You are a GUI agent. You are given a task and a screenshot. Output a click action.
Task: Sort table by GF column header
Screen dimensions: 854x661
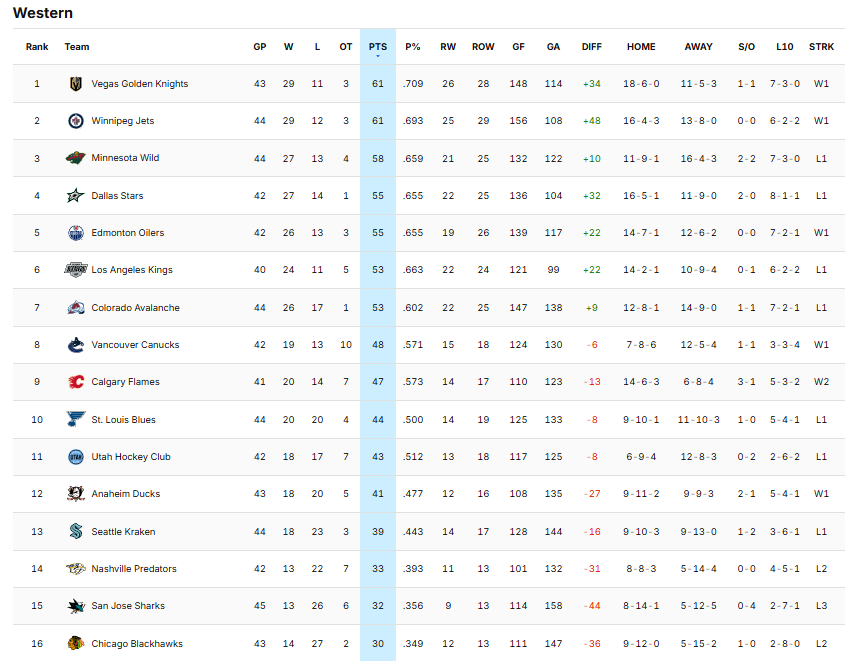click(518, 47)
